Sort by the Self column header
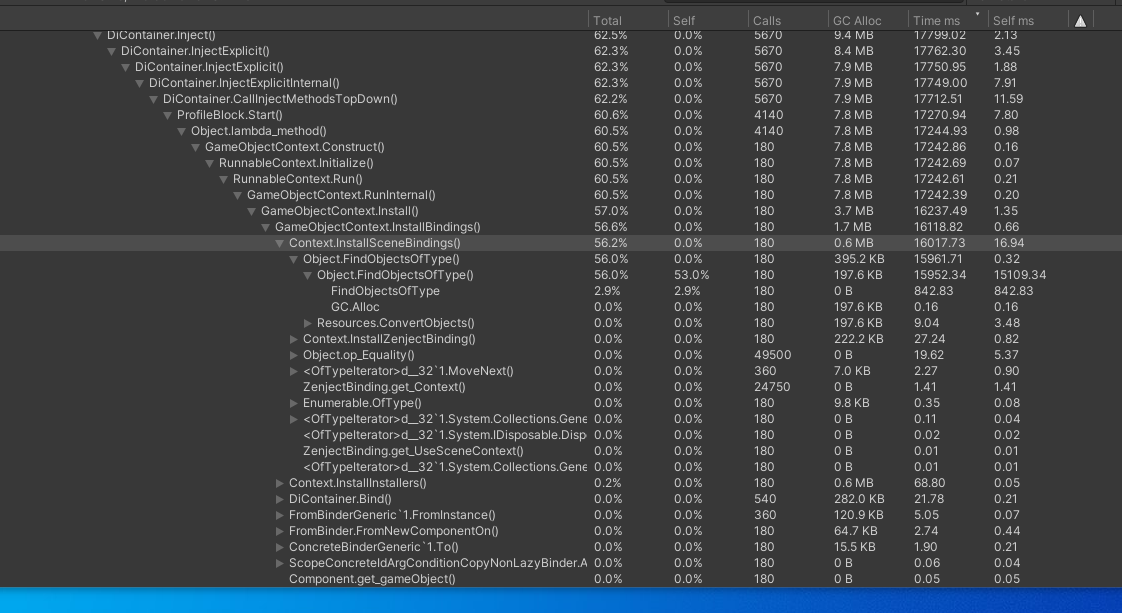Image resolution: width=1122 pixels, height=613 pixels. coord(684,21)
